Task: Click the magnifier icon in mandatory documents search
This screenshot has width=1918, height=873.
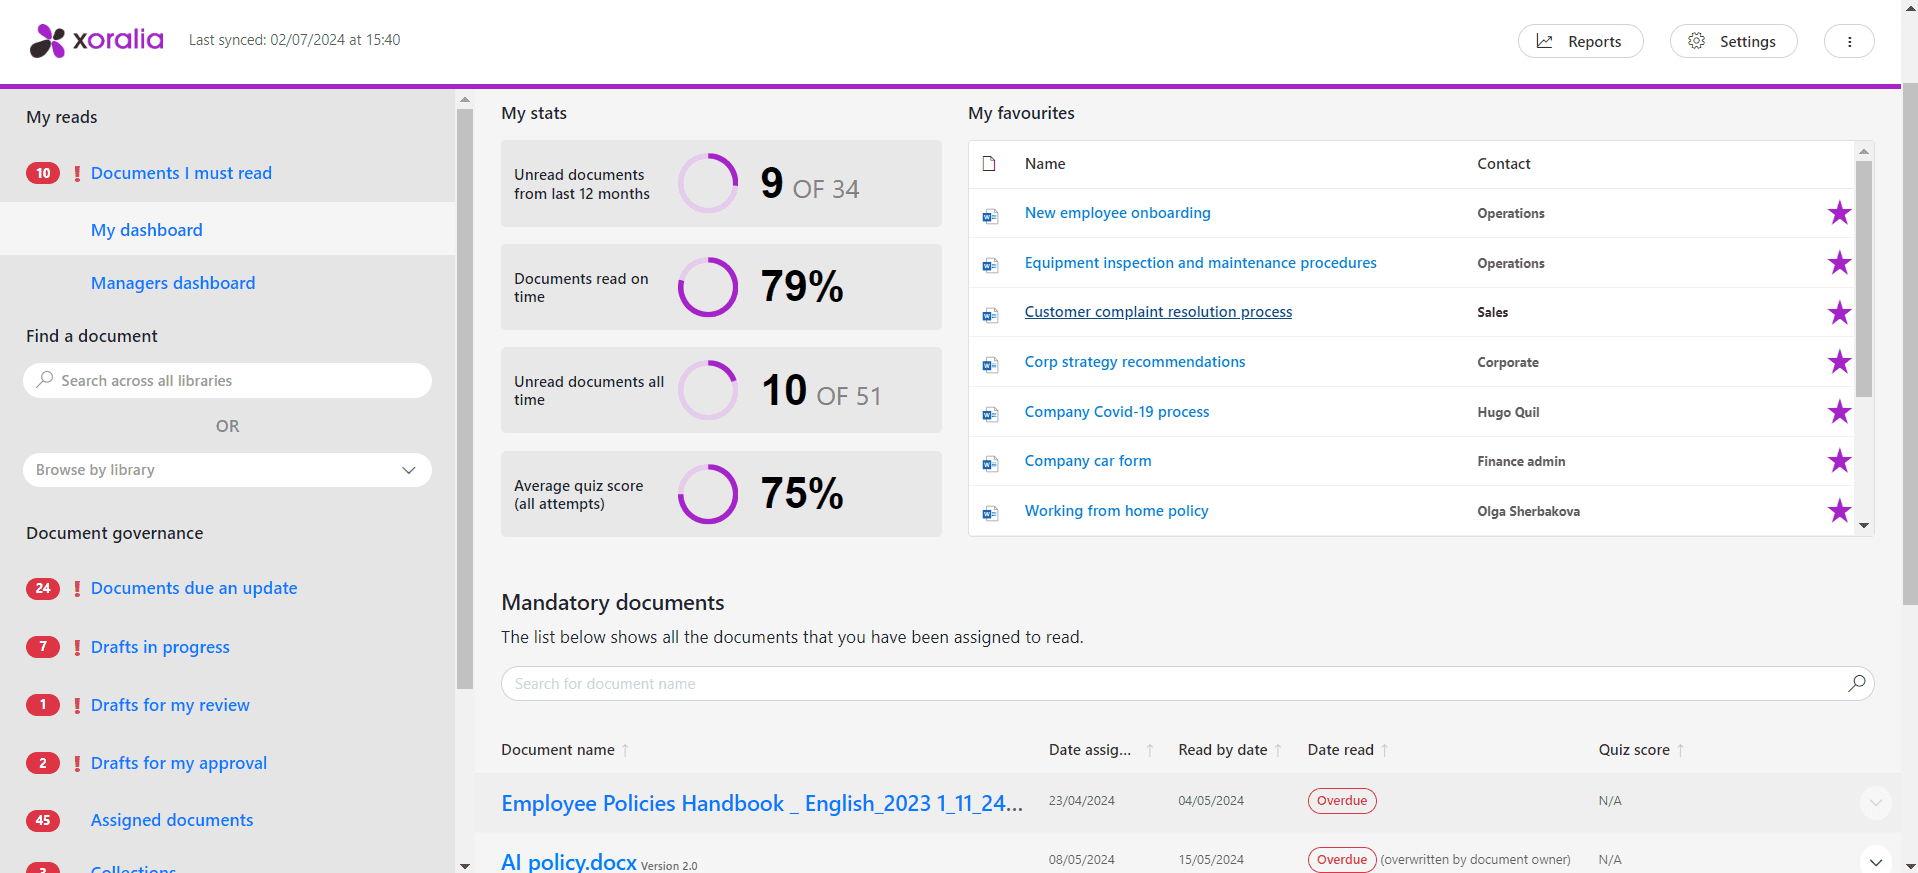Action: (x=1856, y=683)
